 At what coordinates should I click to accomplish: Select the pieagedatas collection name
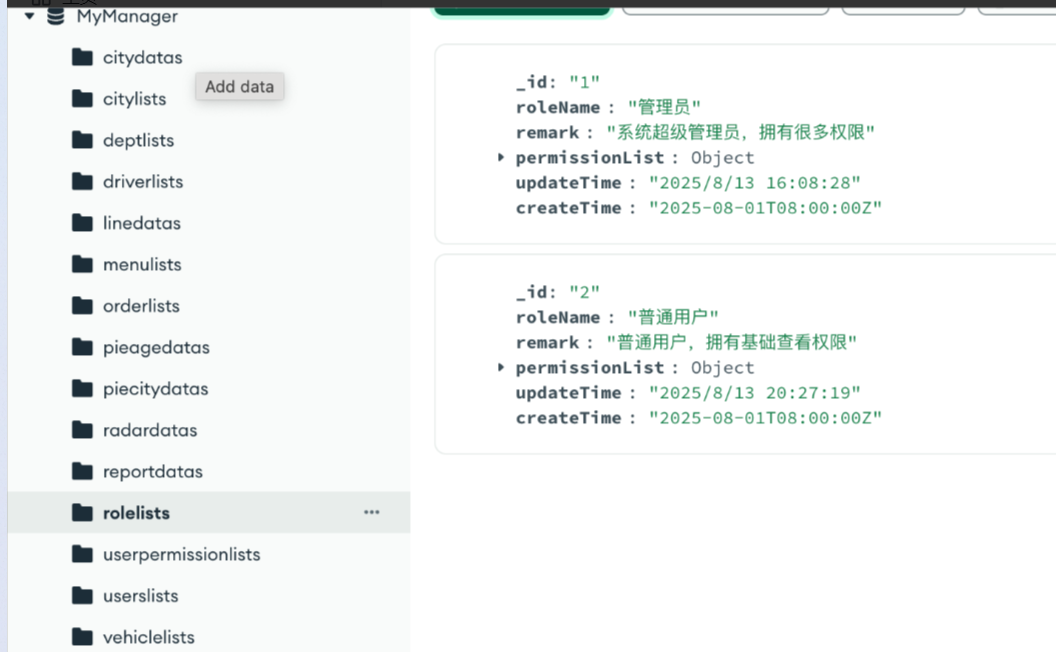click(156, 348)
